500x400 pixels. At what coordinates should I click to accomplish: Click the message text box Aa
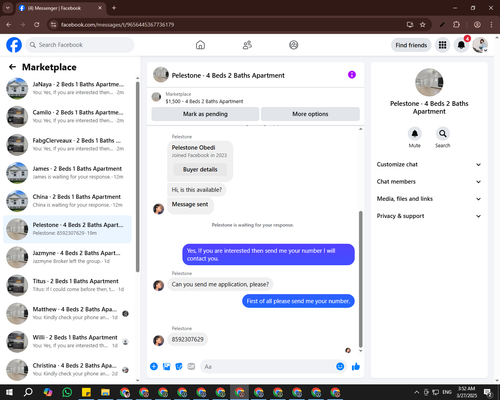coord(267,367)
